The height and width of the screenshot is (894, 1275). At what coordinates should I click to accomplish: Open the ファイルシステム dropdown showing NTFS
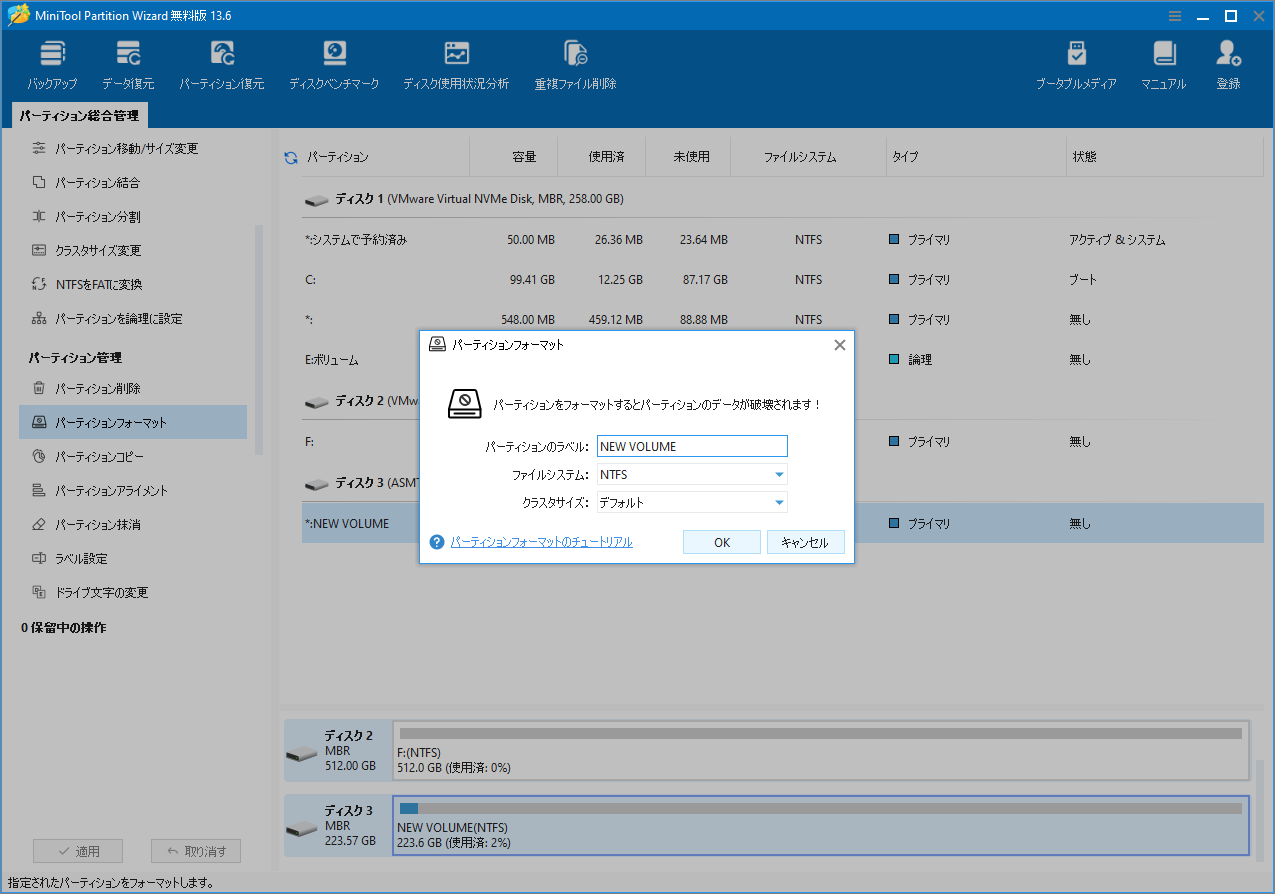[778, 474]
